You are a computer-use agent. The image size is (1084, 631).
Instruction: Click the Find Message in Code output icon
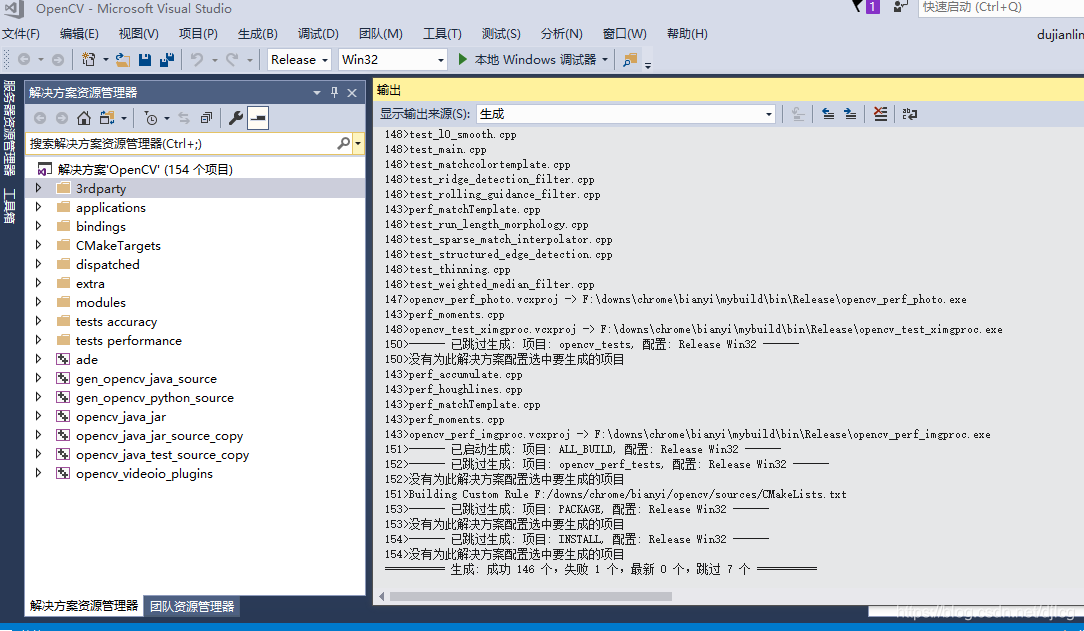click(x=798, y=114)
